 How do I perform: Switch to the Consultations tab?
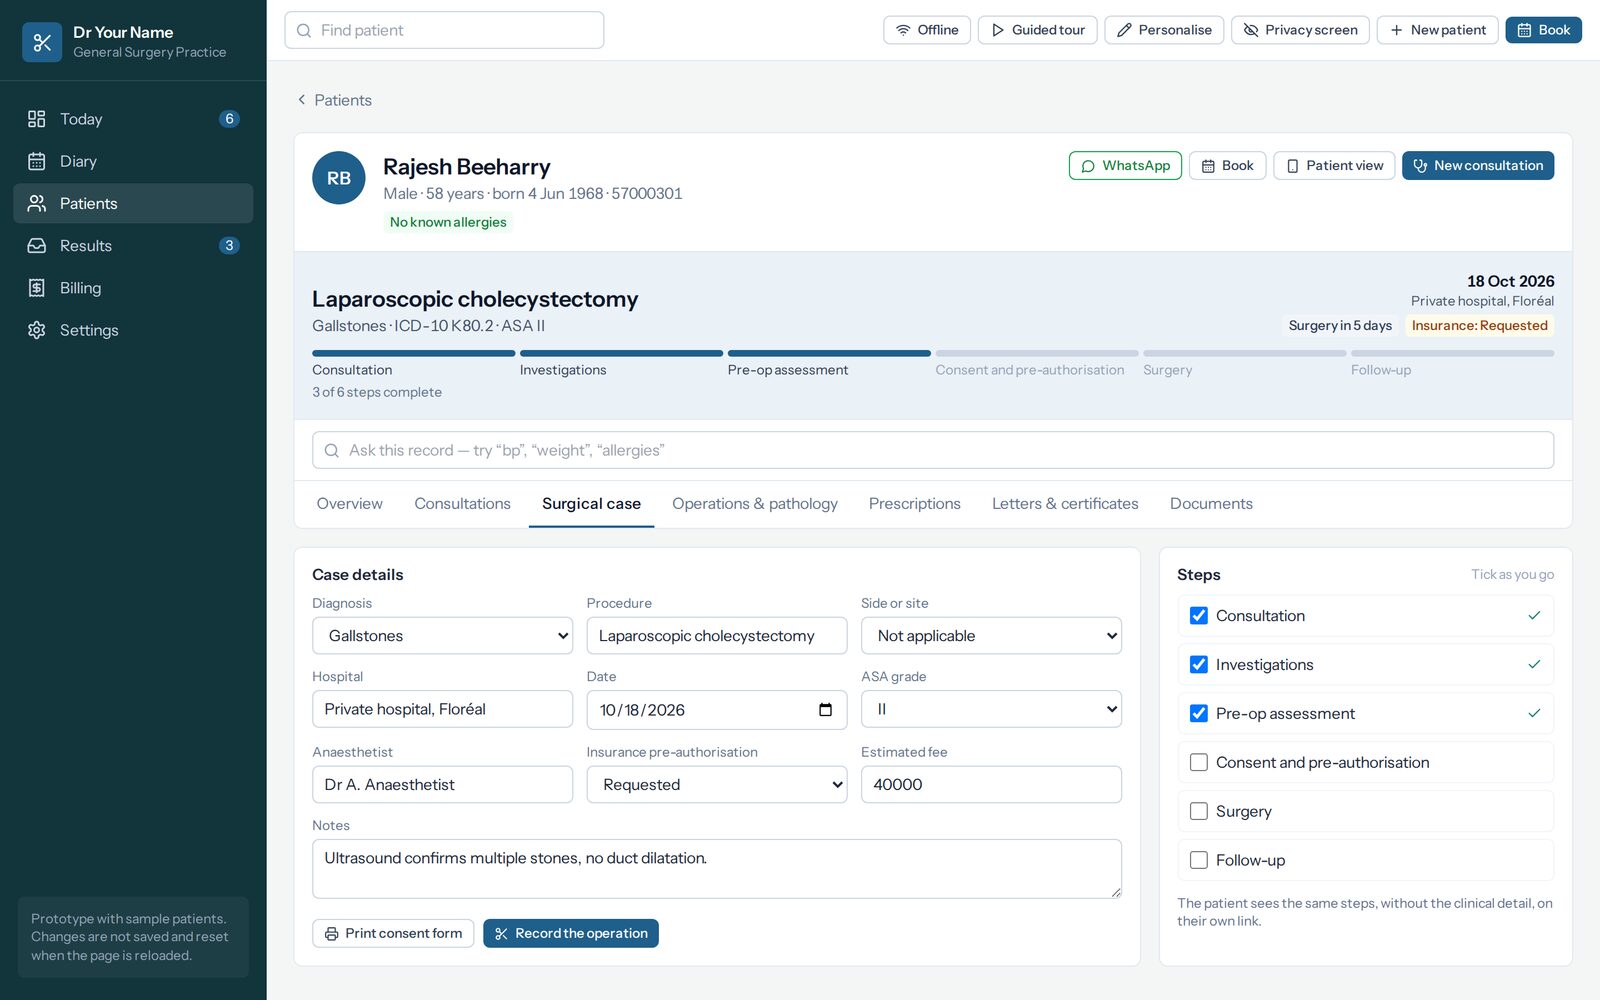point(462,504)
